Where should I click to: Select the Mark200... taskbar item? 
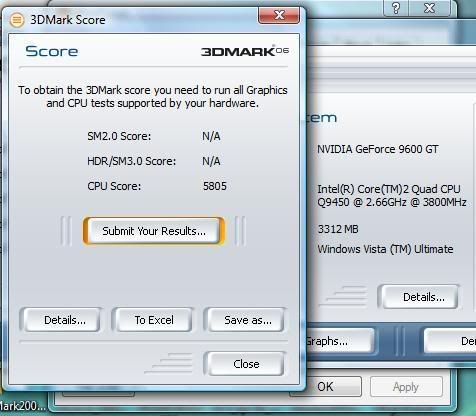tap(22, 406)
